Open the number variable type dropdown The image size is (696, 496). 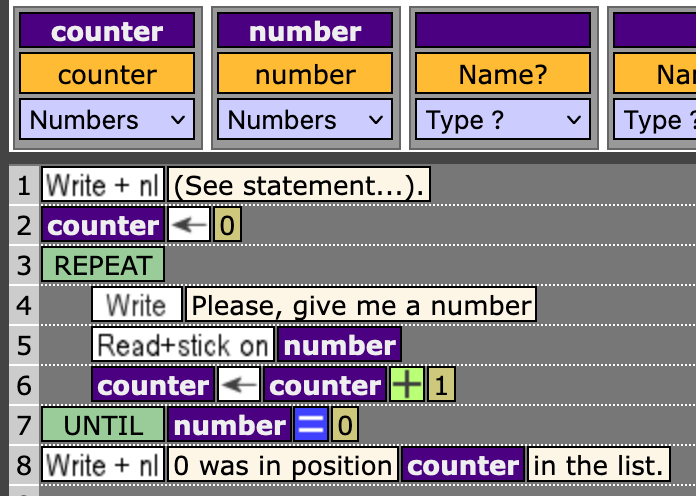click(305, 120)
